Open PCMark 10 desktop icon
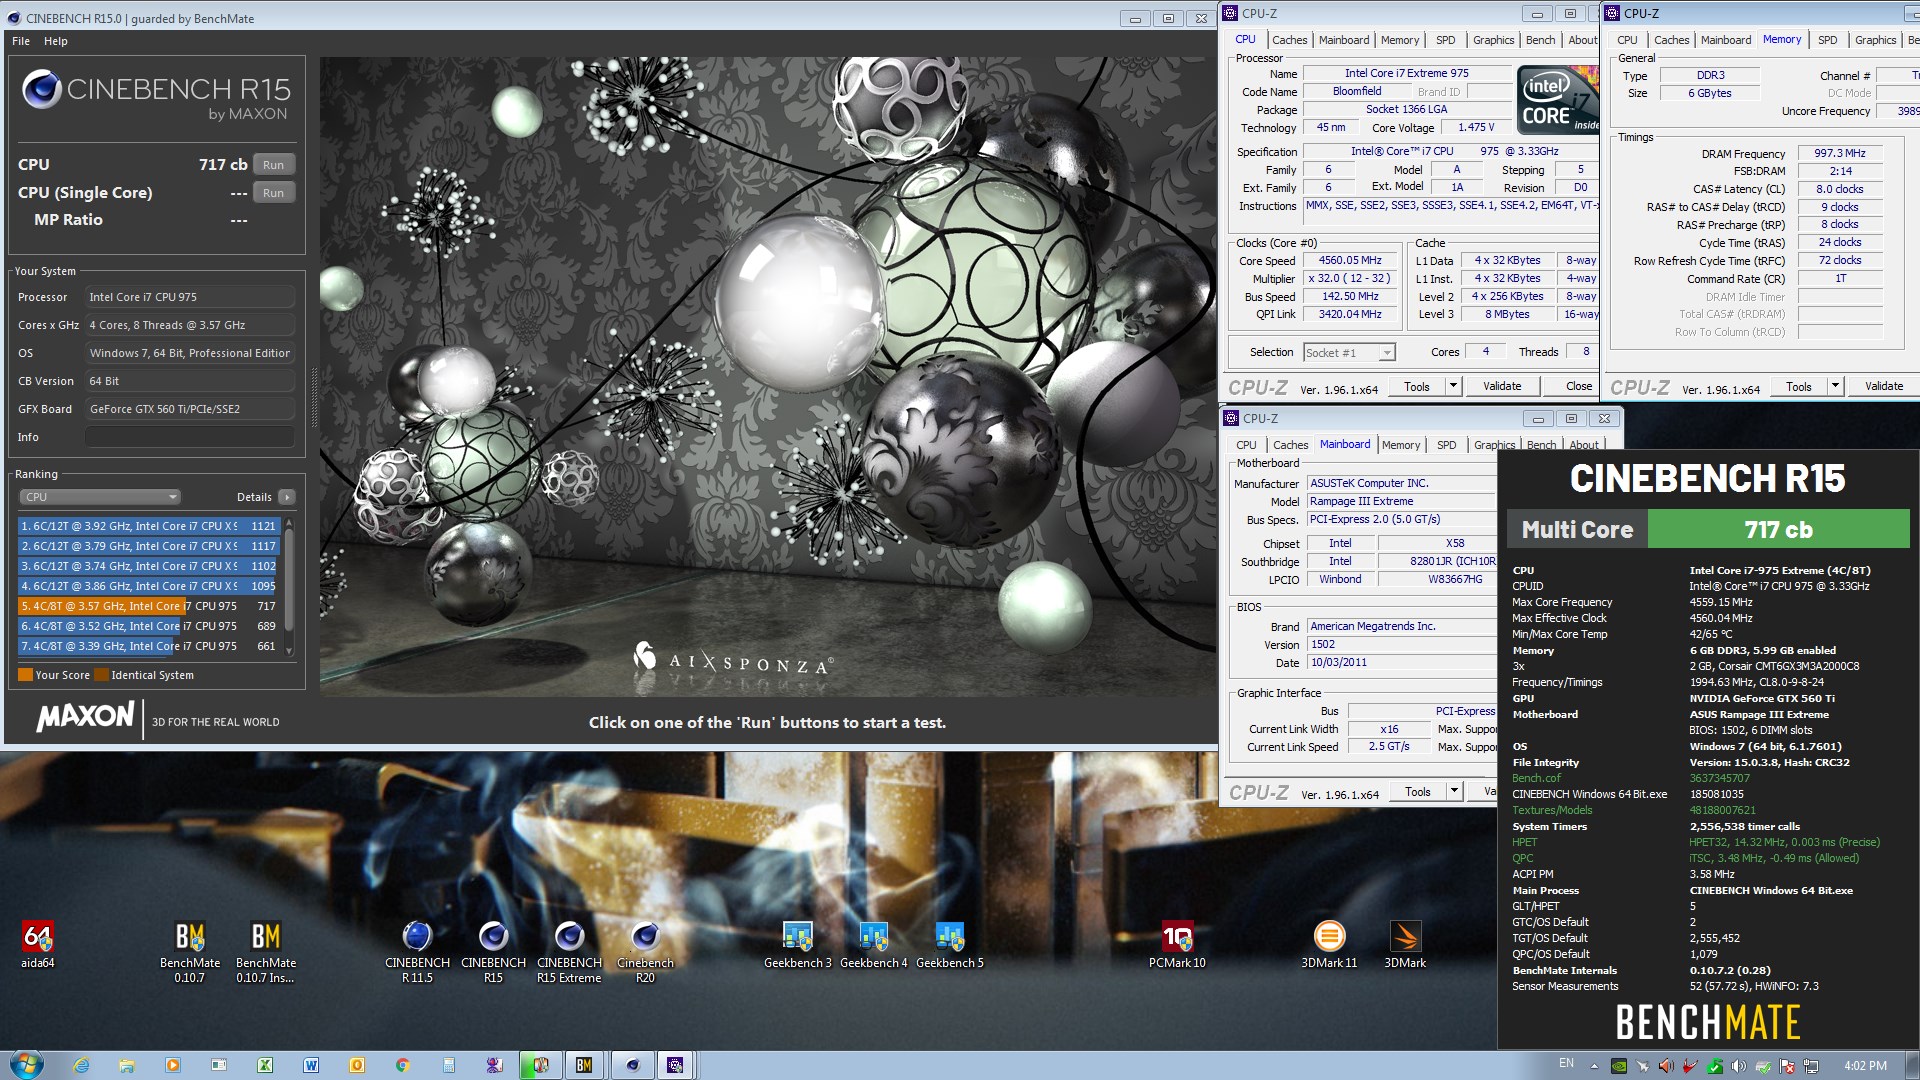The width and height of the screenshot is (1920, 1080). [x=1177, y=944]
